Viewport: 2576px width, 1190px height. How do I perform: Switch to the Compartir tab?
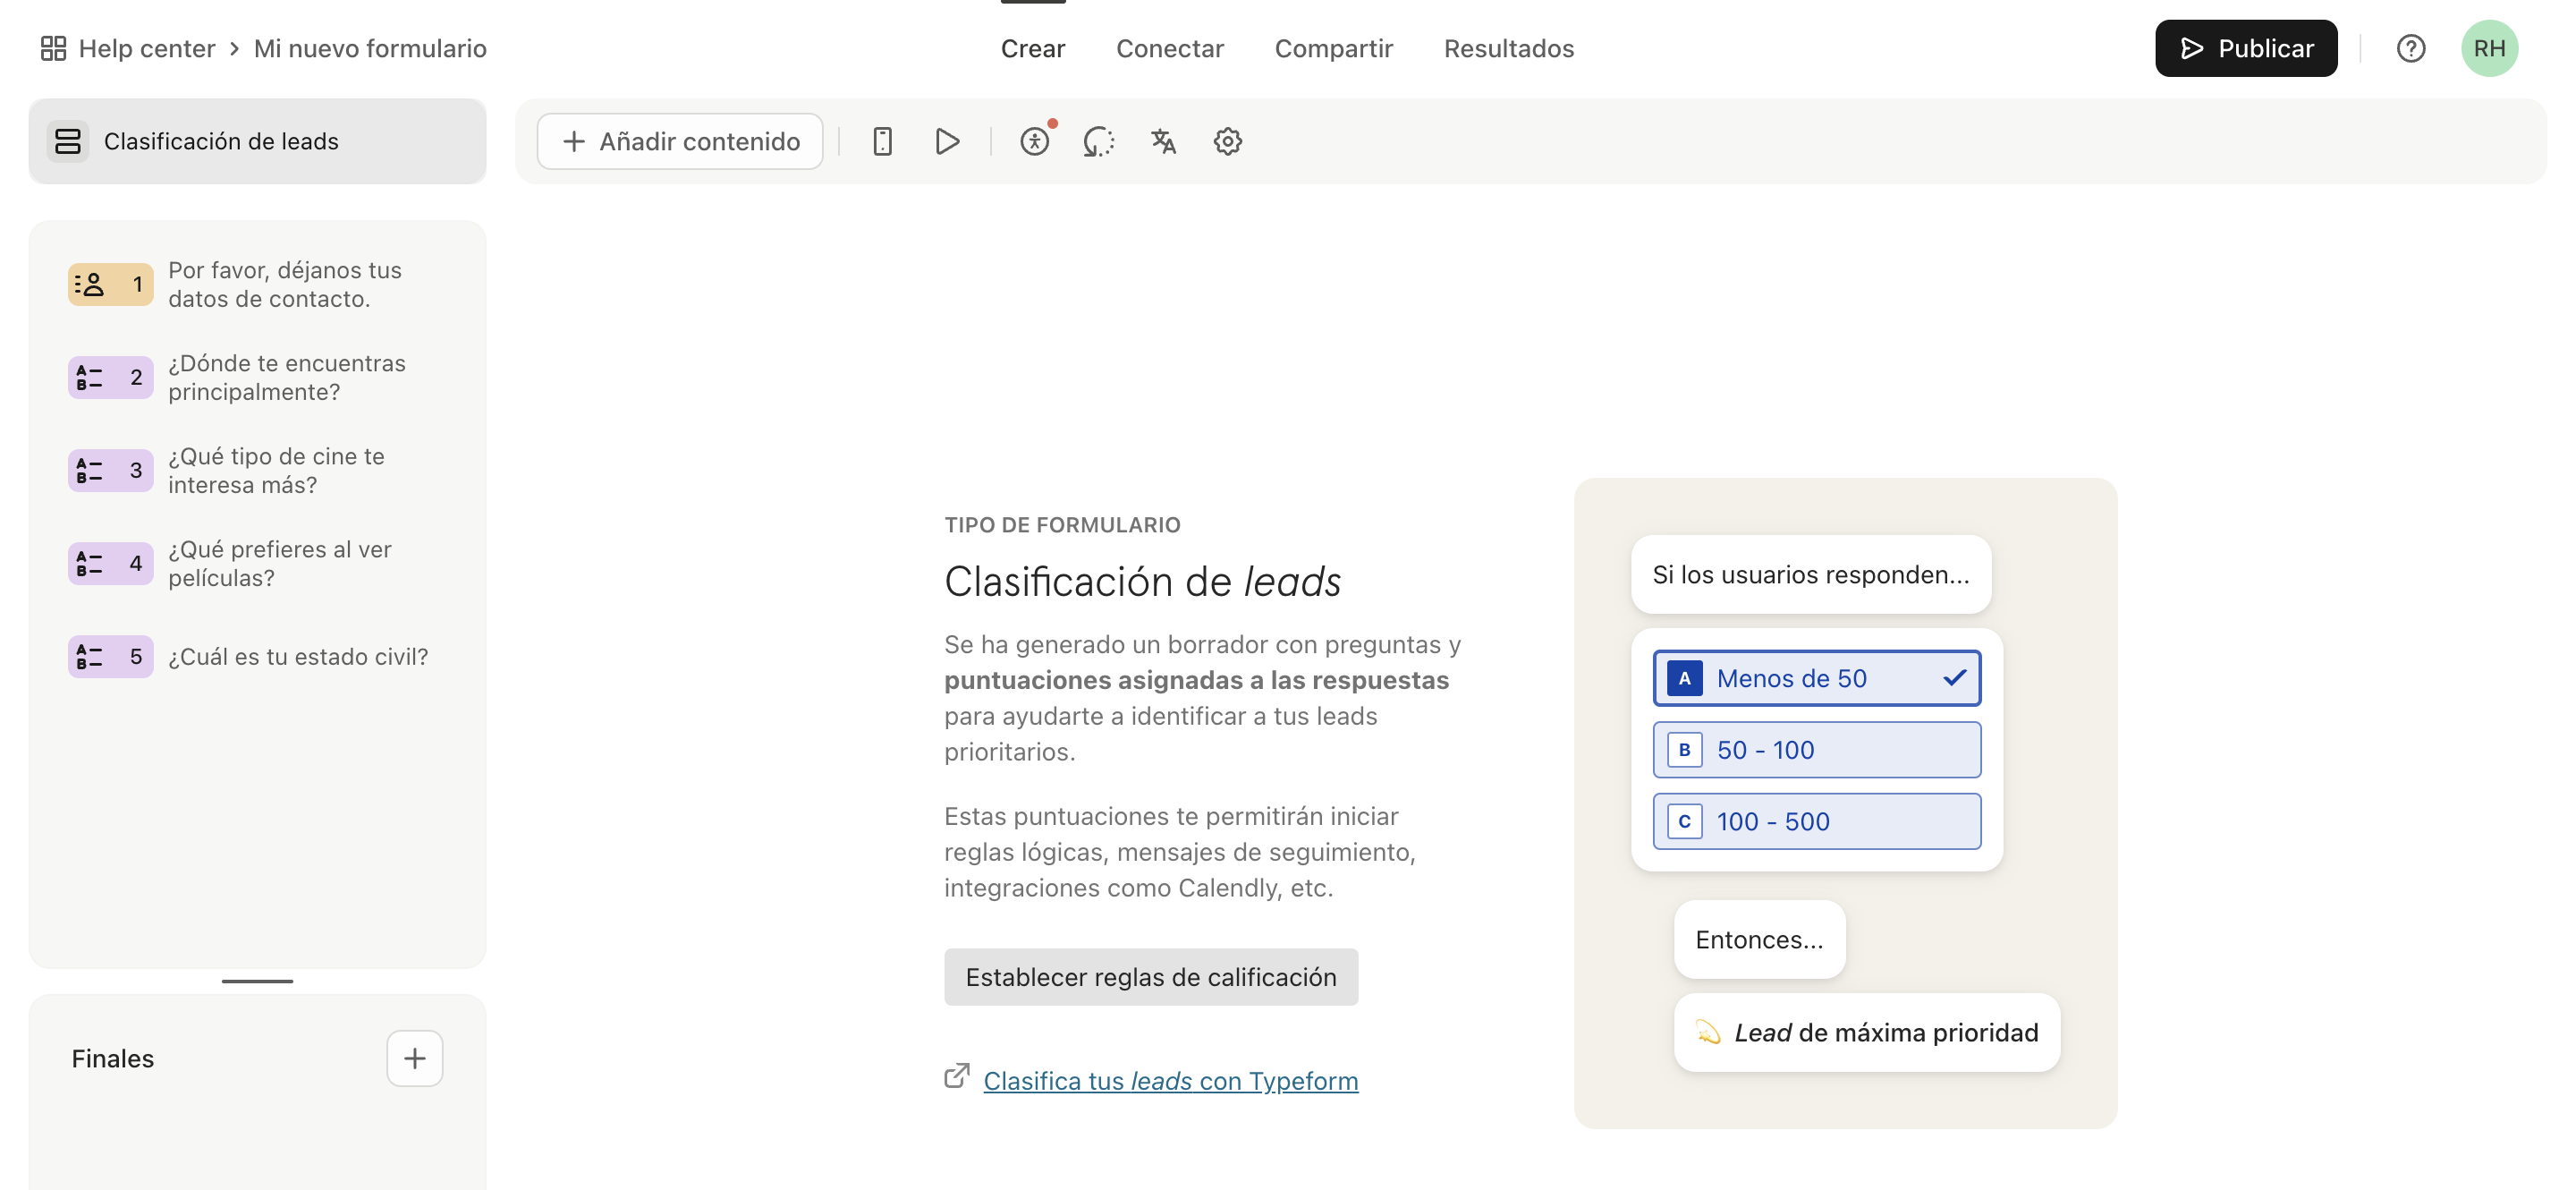[1334, 48]
